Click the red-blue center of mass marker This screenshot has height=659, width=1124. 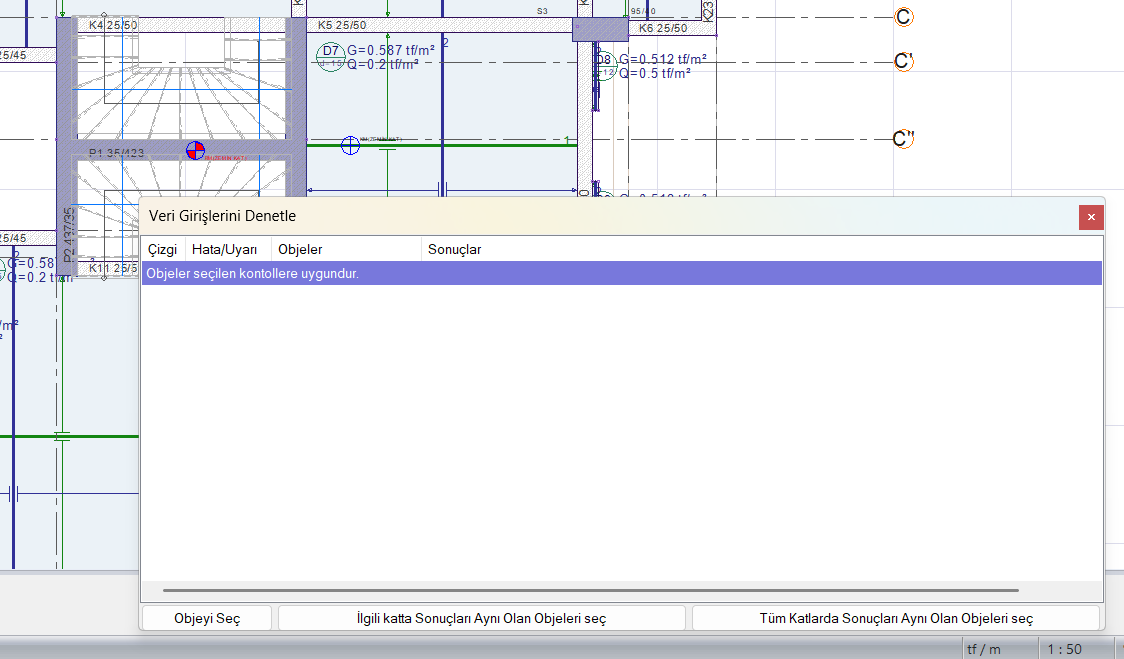pos(196,151)
